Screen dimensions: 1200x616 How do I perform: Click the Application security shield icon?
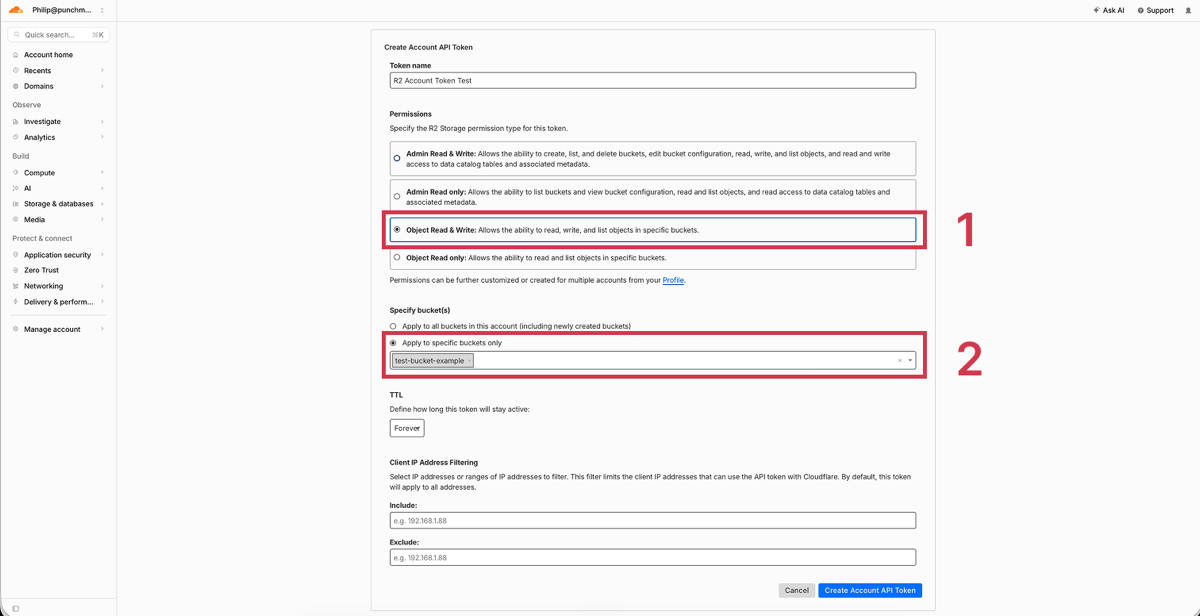click(x=16, y=255)
